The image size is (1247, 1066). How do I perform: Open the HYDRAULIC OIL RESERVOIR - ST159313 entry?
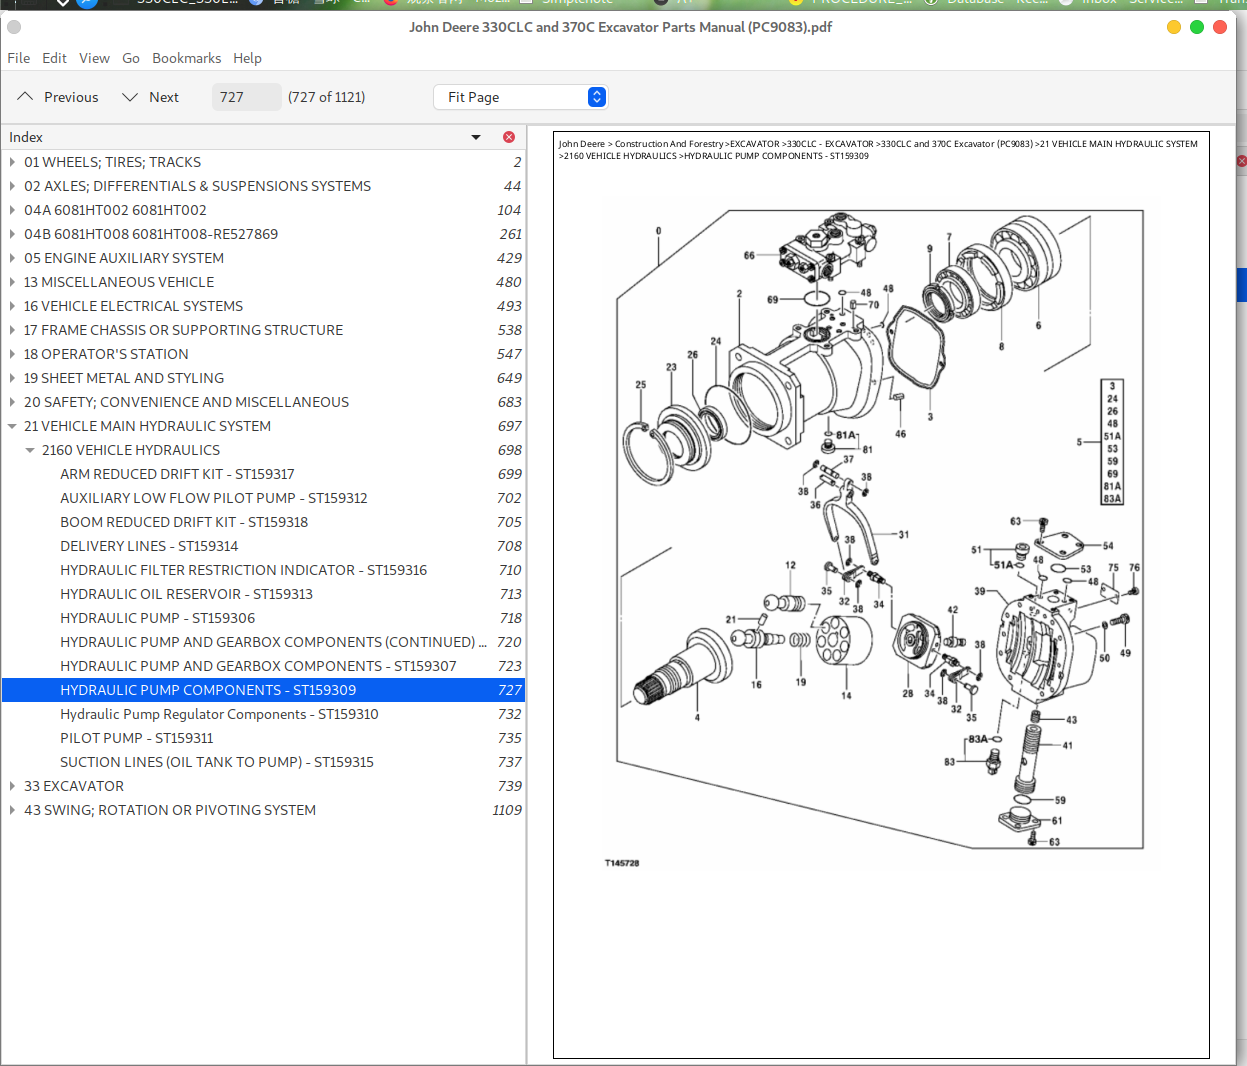pyautogui.click(x=186, y=594)
